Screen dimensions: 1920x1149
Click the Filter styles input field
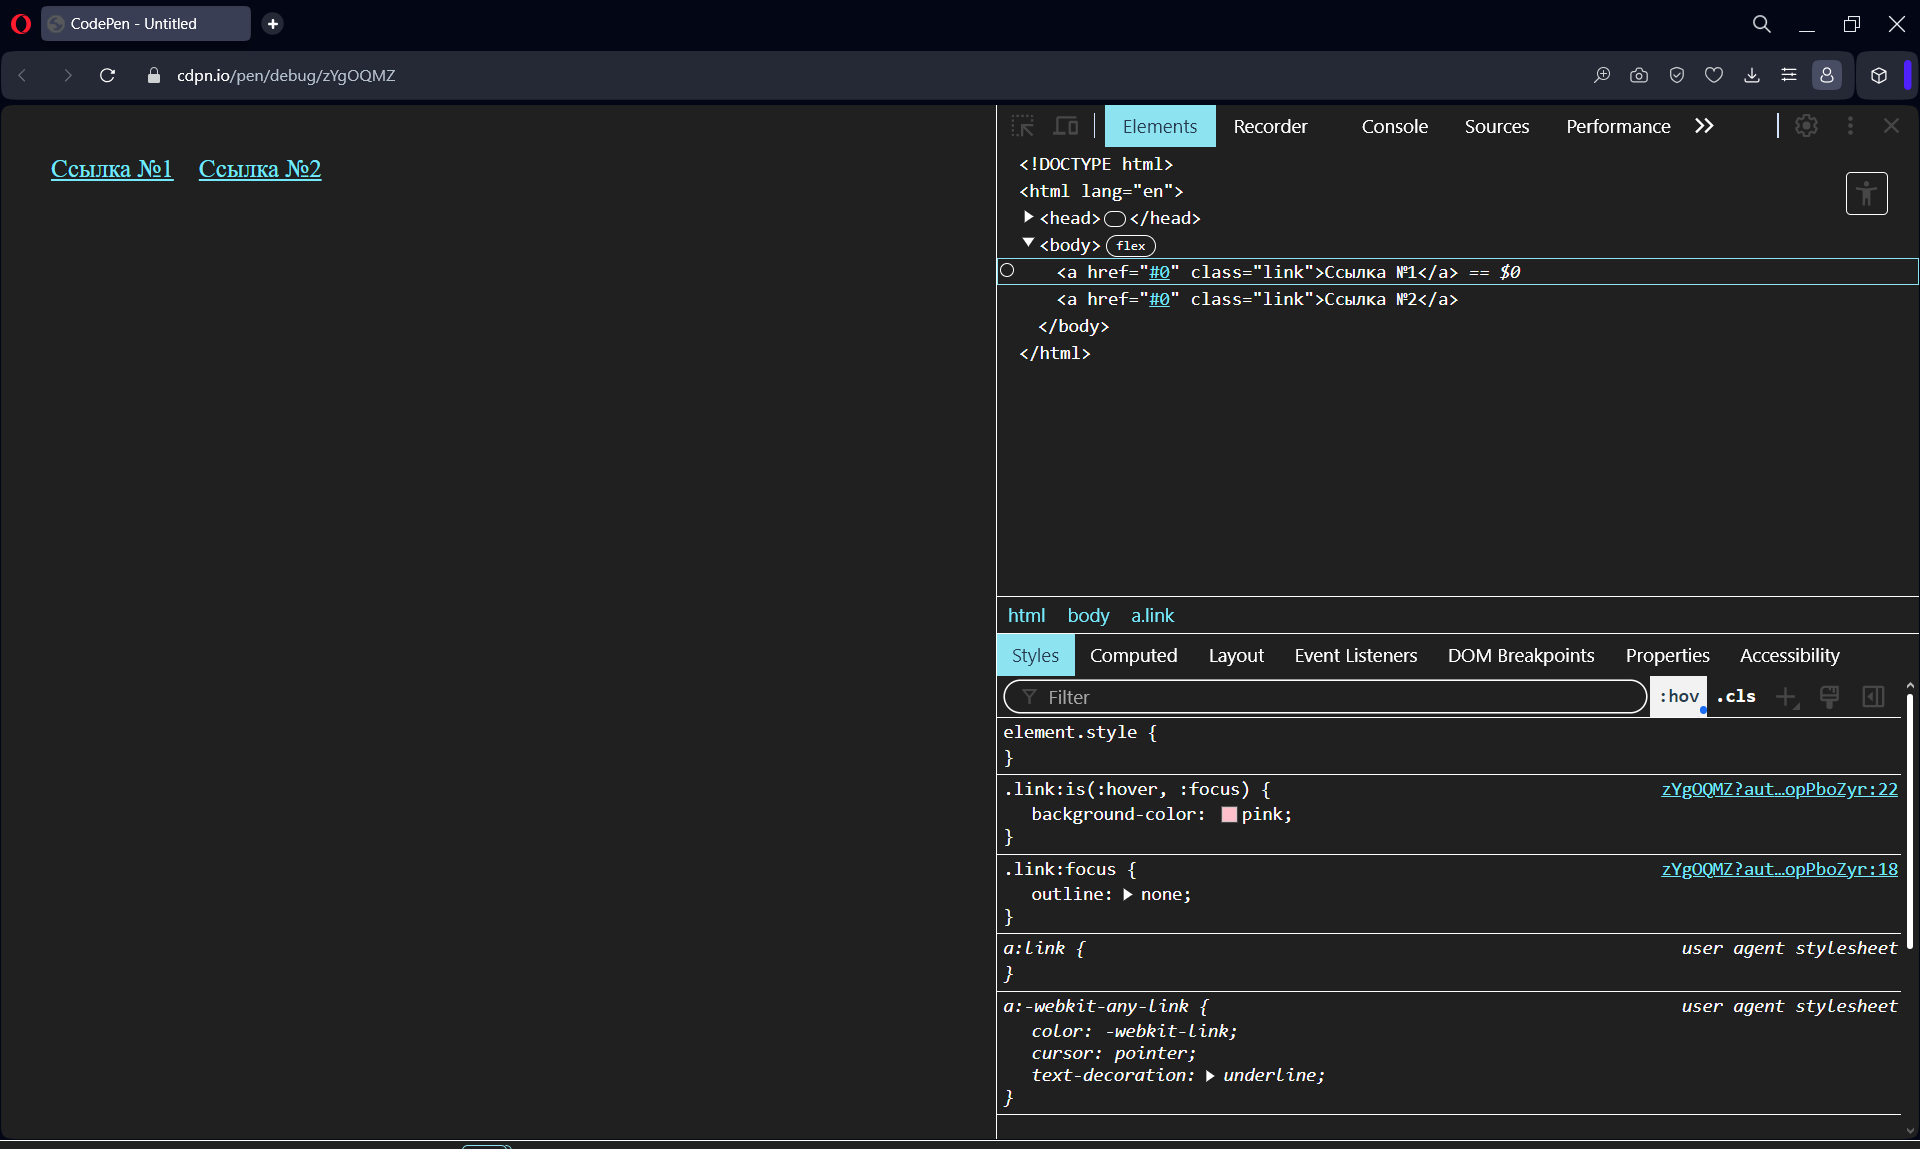1324,696
